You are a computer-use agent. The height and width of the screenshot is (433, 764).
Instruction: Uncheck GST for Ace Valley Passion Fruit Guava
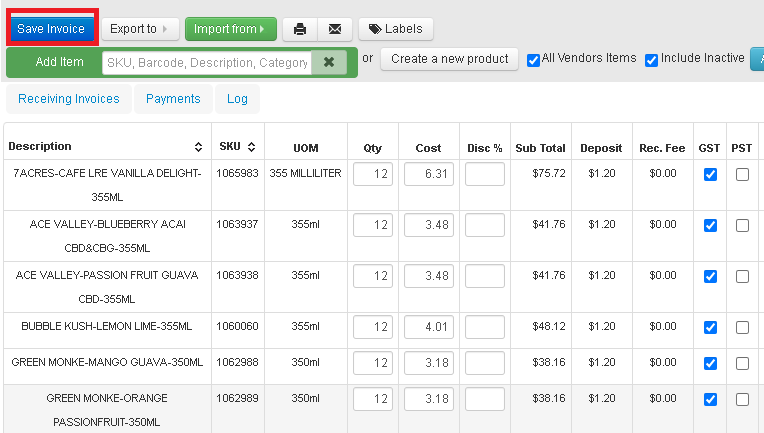(710, 276)
